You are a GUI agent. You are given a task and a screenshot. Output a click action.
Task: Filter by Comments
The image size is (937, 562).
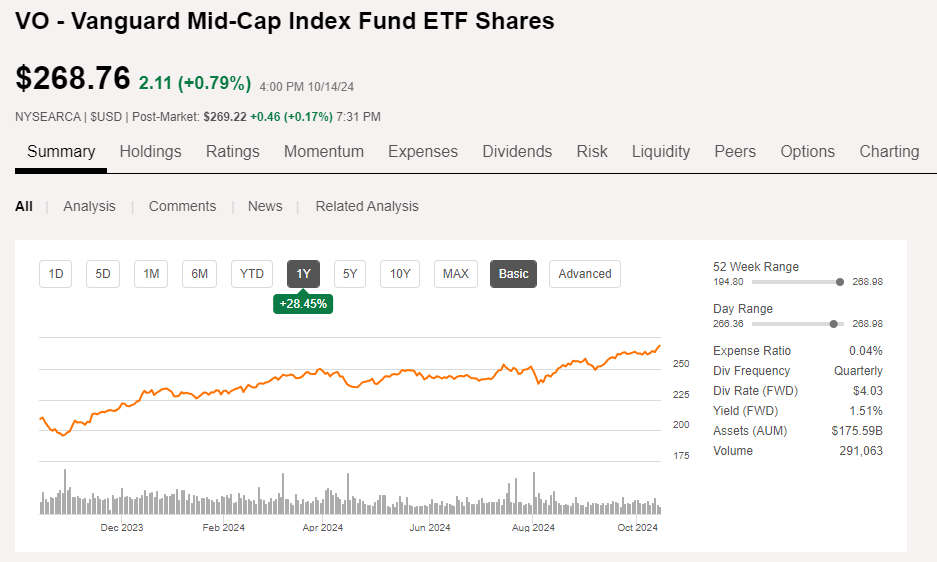click(182, 206)
